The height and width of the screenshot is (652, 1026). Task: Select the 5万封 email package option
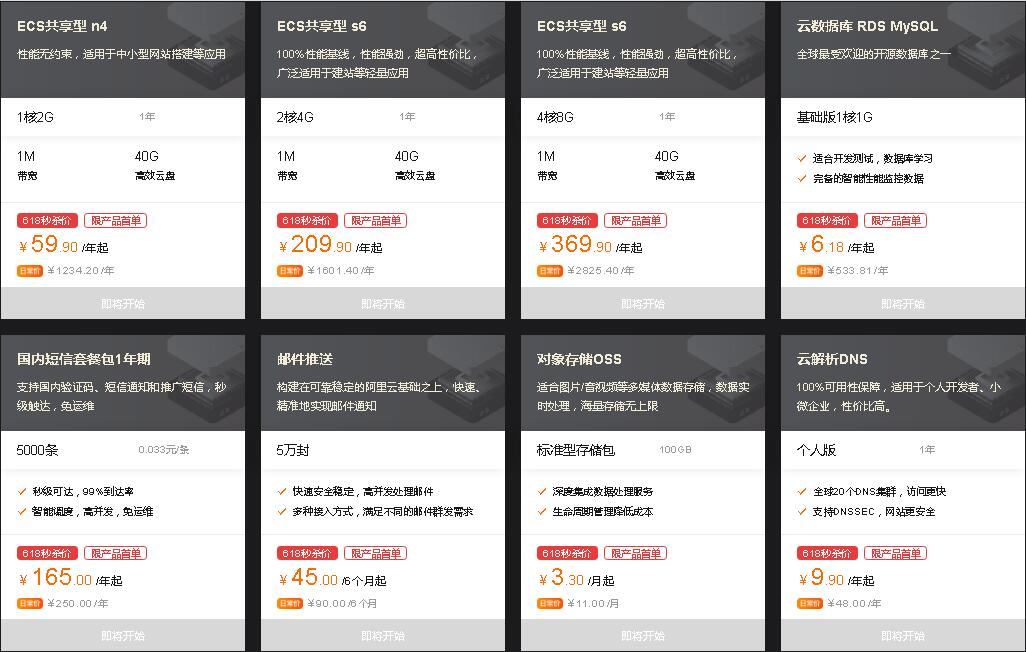292,450
